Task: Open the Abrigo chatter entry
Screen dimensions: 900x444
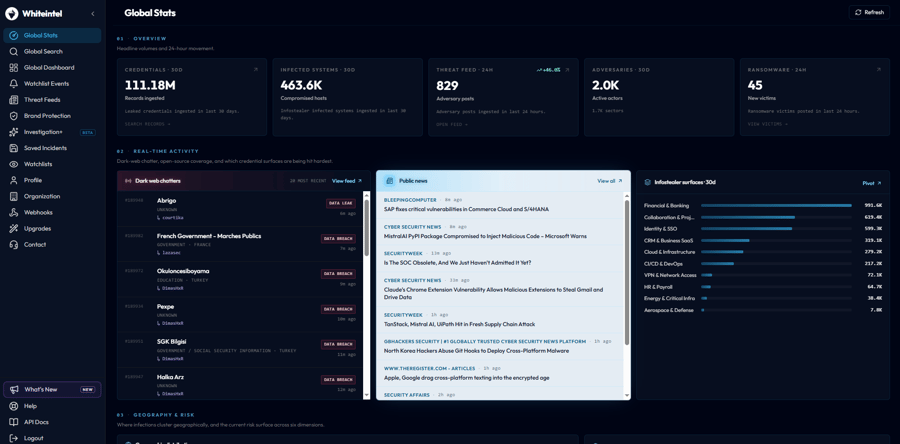Action: tap(240, 209)
